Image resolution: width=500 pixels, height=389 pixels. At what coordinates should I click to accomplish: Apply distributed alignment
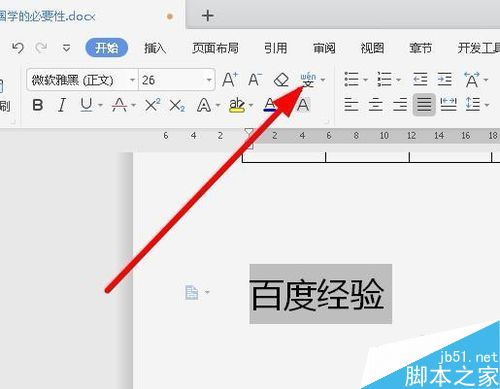(x=449, y=104)
